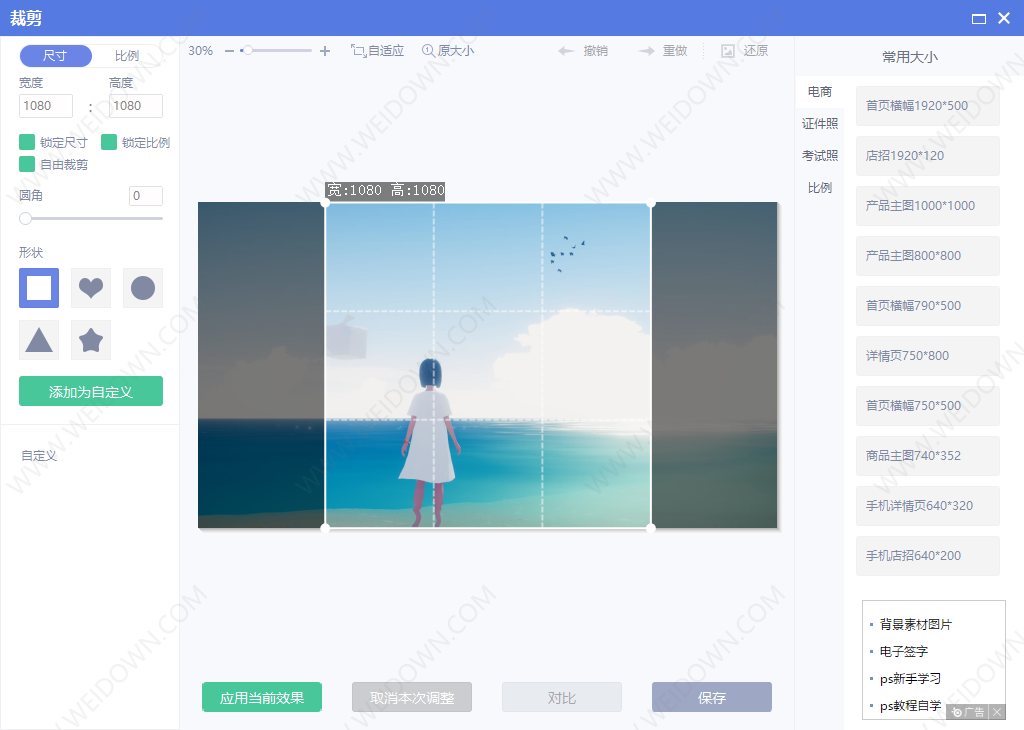The height and width of the screenshot is (730, 1024).
Task: Choose preset 产品主图1000*1000
Action: tap(927, 206)
